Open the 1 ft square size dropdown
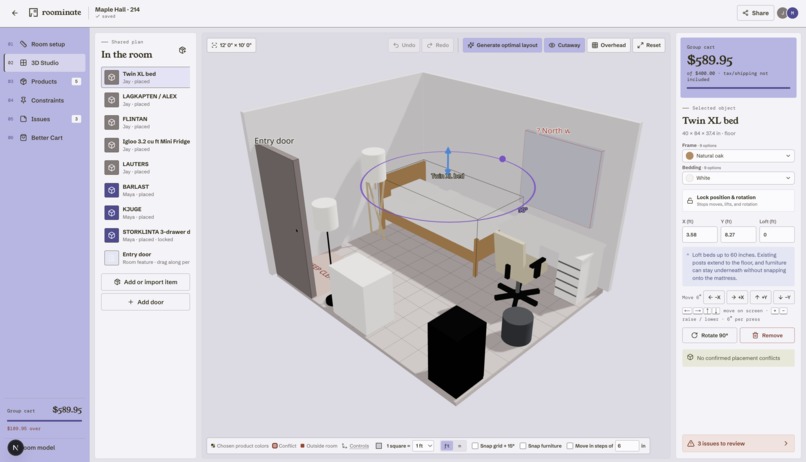This screenshot has height=462, width=806. click(423, 446)
